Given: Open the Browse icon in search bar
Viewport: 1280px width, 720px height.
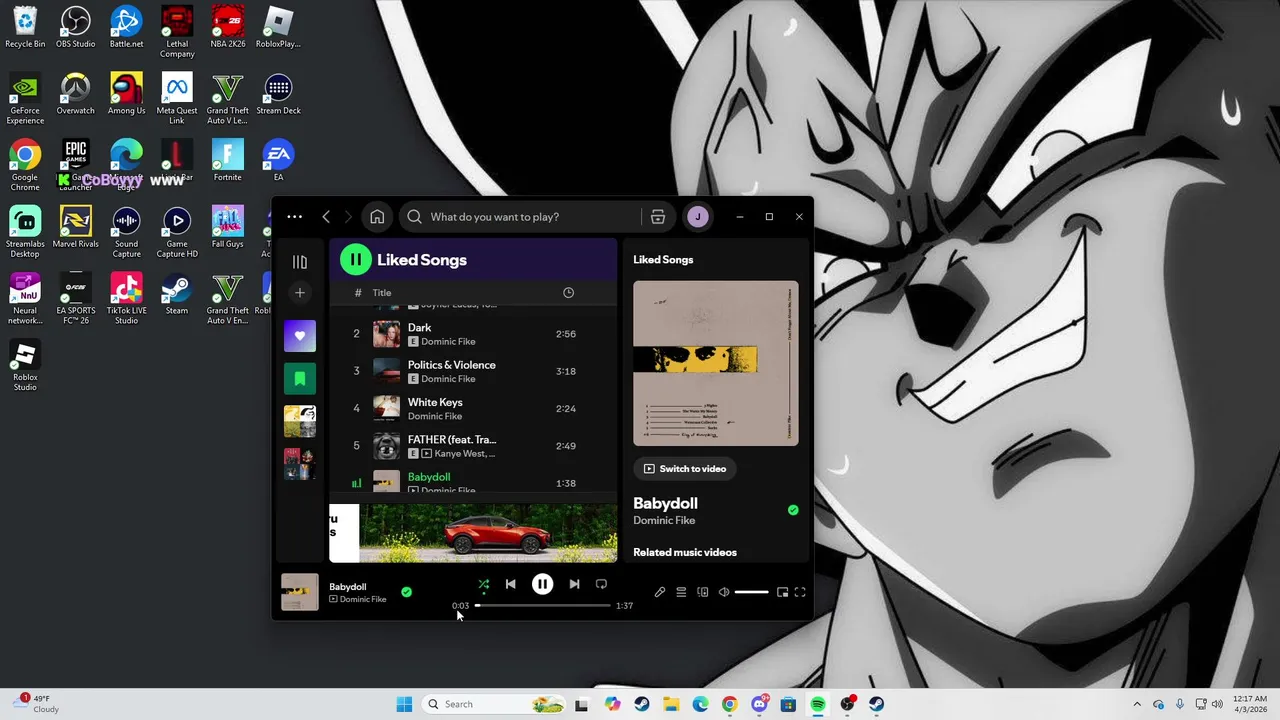Looking at the screenshot, I should tap(657, 217).
